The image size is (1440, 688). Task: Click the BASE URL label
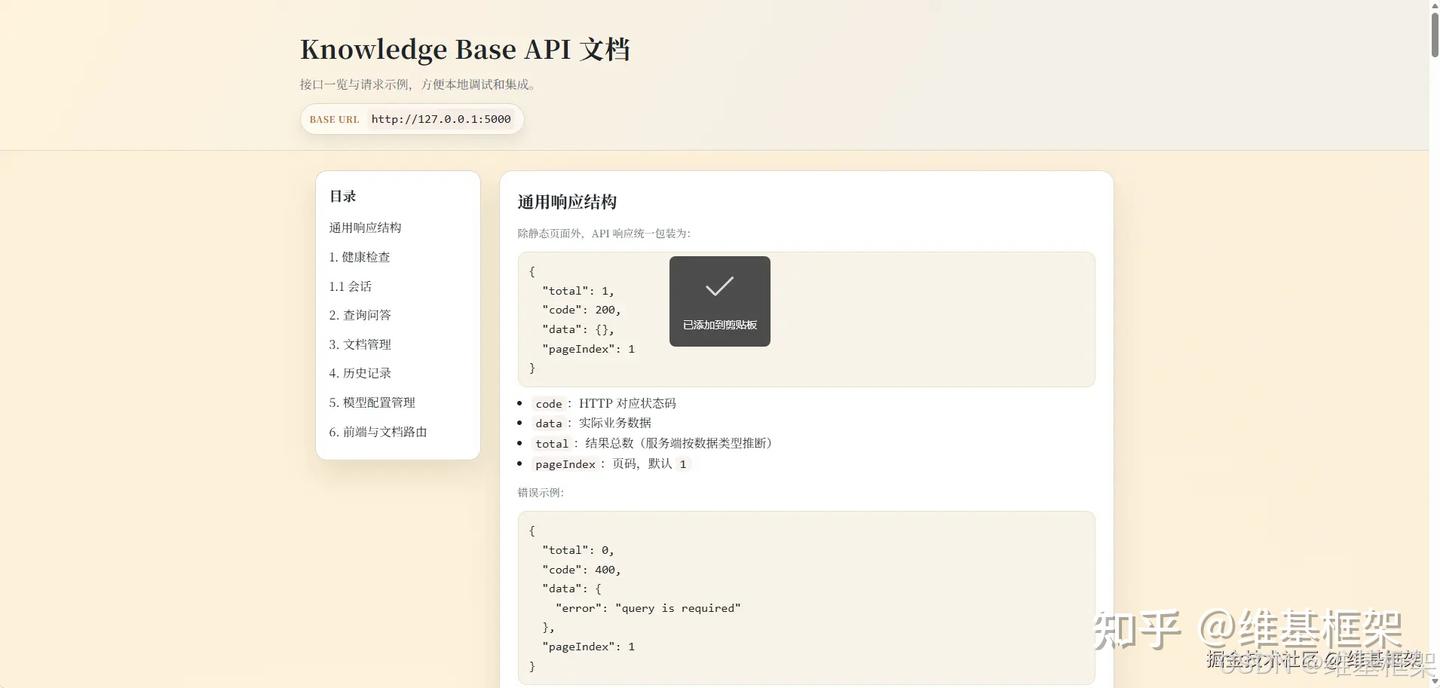pyautogui.click(x=334, y=119)
